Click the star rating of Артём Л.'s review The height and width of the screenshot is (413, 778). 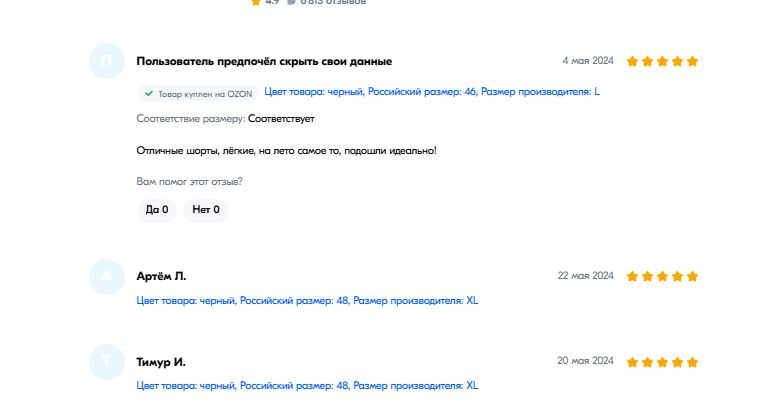pyautogui.click(x=662, y=276)
